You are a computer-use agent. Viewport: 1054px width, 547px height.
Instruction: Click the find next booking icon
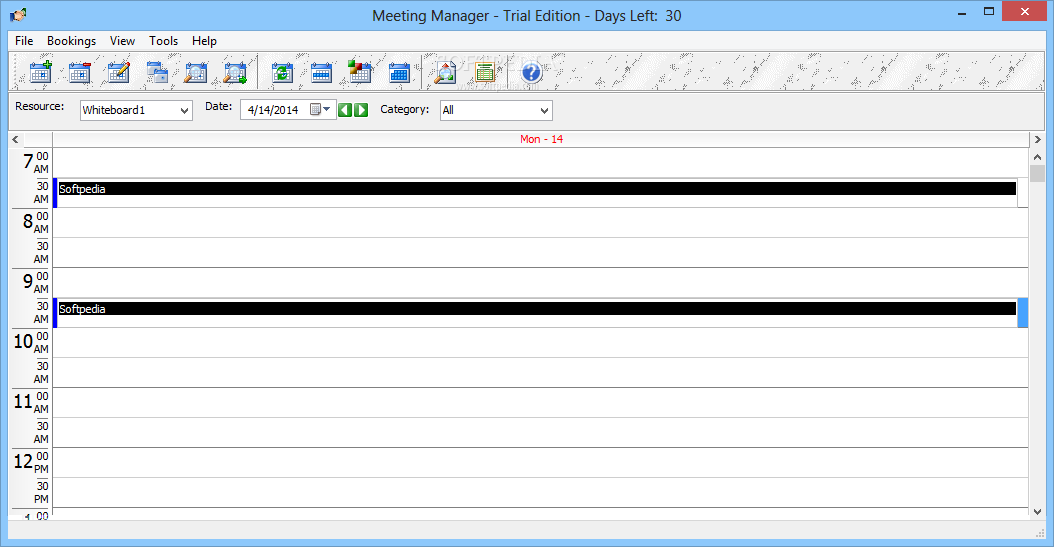235,71
